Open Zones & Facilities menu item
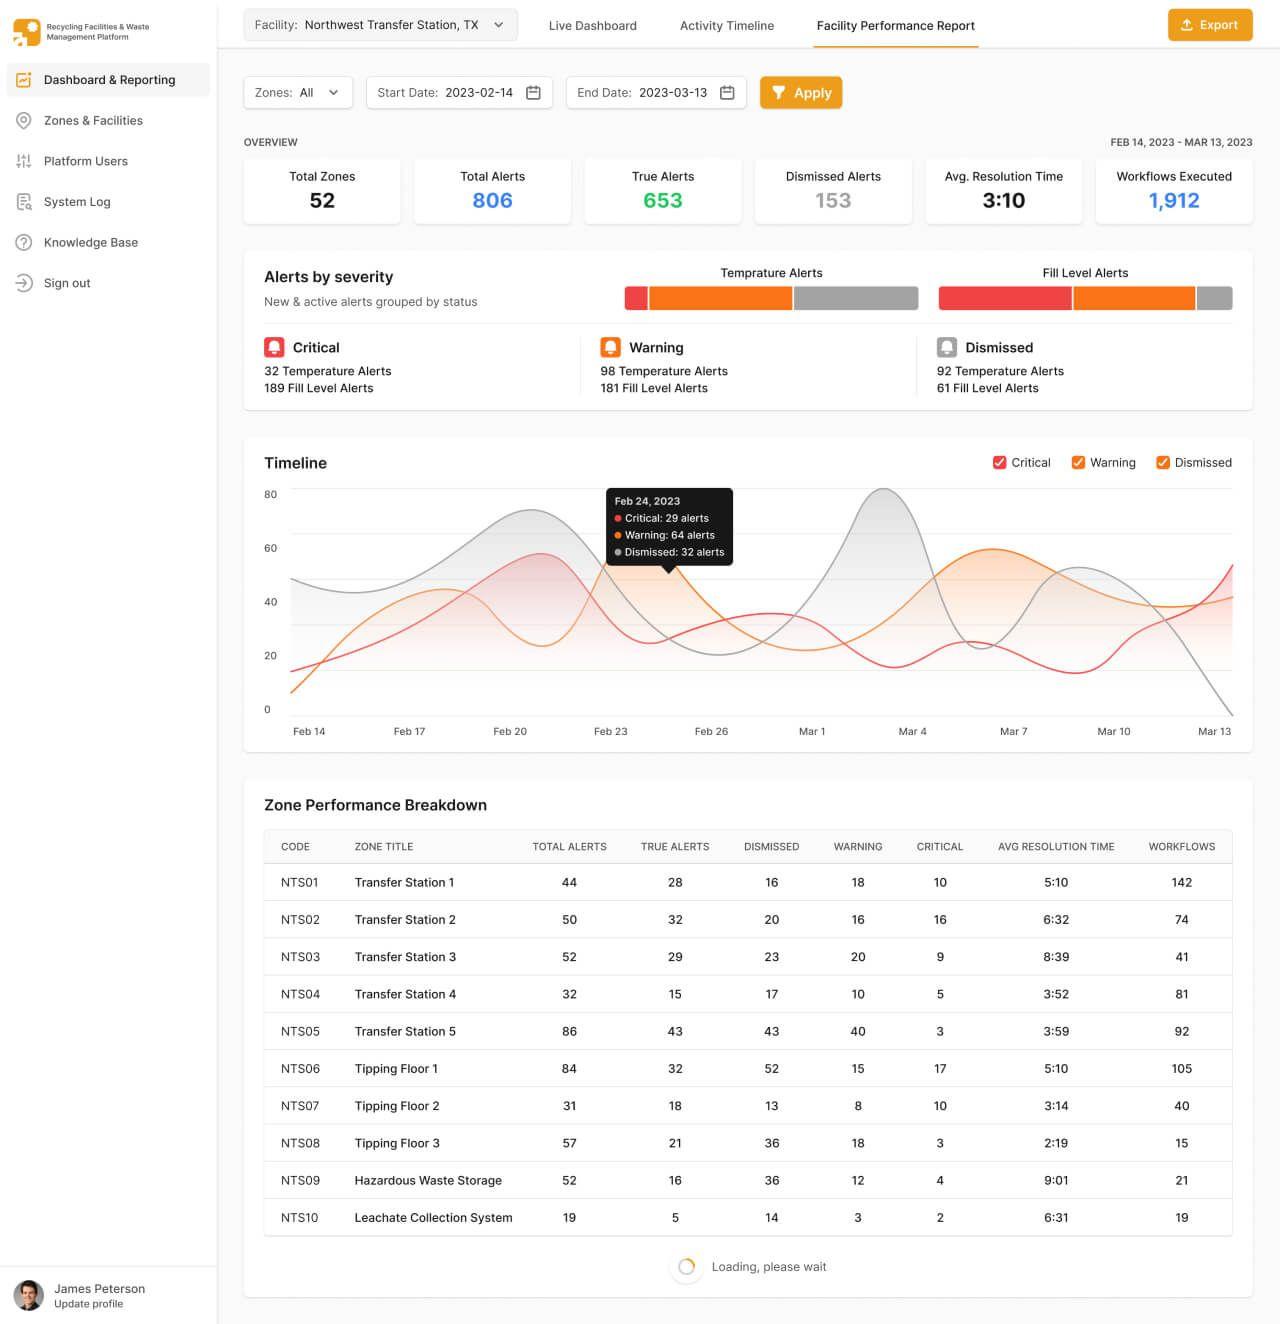Screen dimensions: 1280x1324 pos(108,121)
